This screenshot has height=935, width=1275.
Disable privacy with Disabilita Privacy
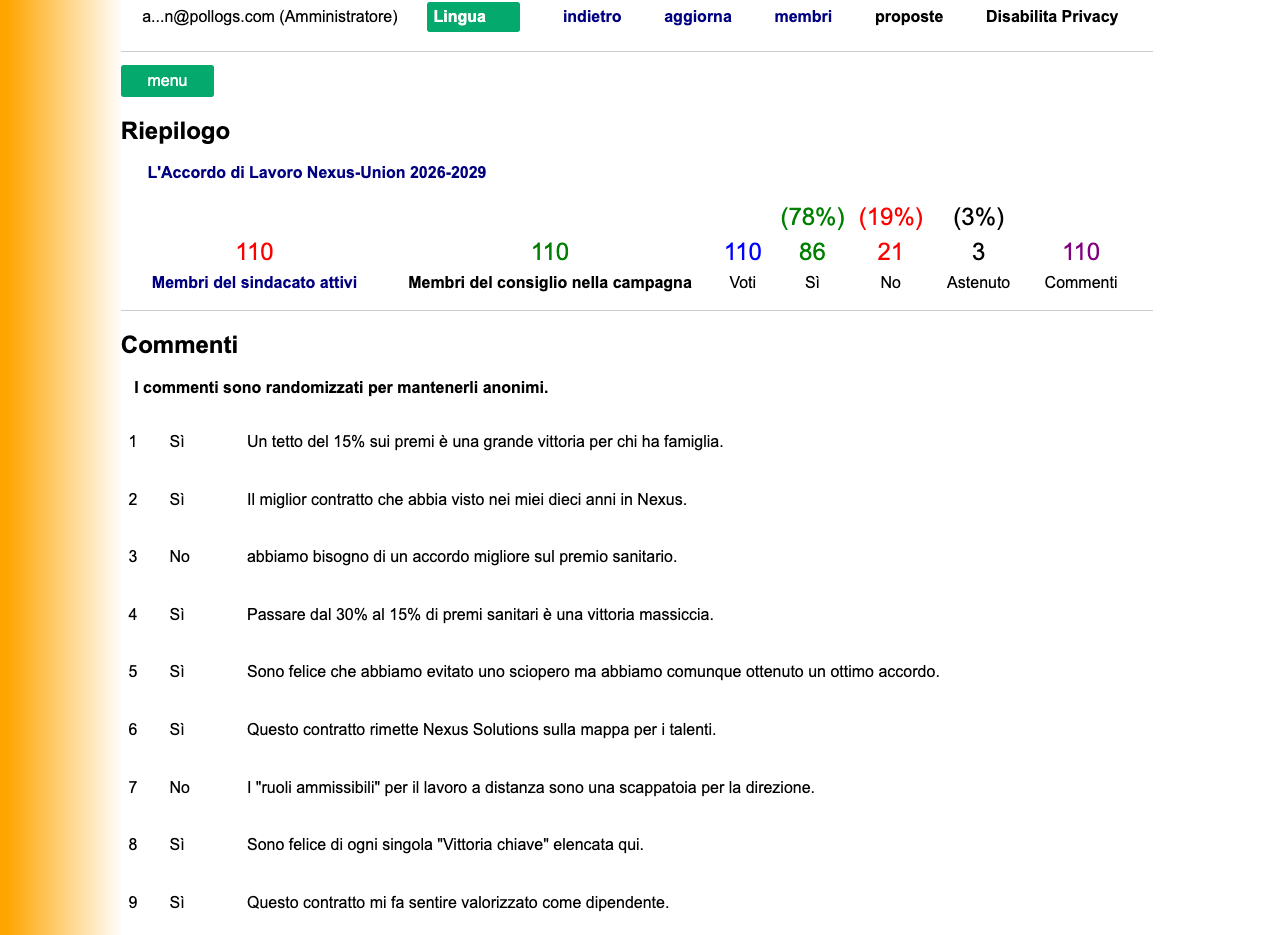pyautogui.click(x=1052, y=16)
